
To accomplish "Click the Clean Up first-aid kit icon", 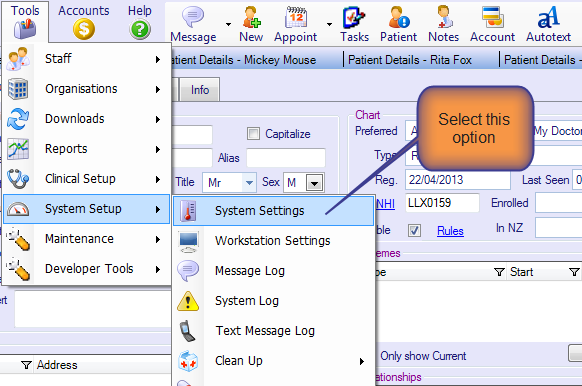I will click(x=188, y=361).
